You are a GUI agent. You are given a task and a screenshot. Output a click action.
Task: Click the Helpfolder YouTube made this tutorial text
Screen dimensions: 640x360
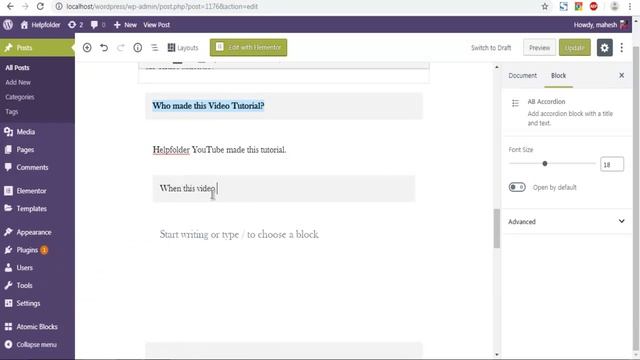pyautogui.click(x=219, y=150)
